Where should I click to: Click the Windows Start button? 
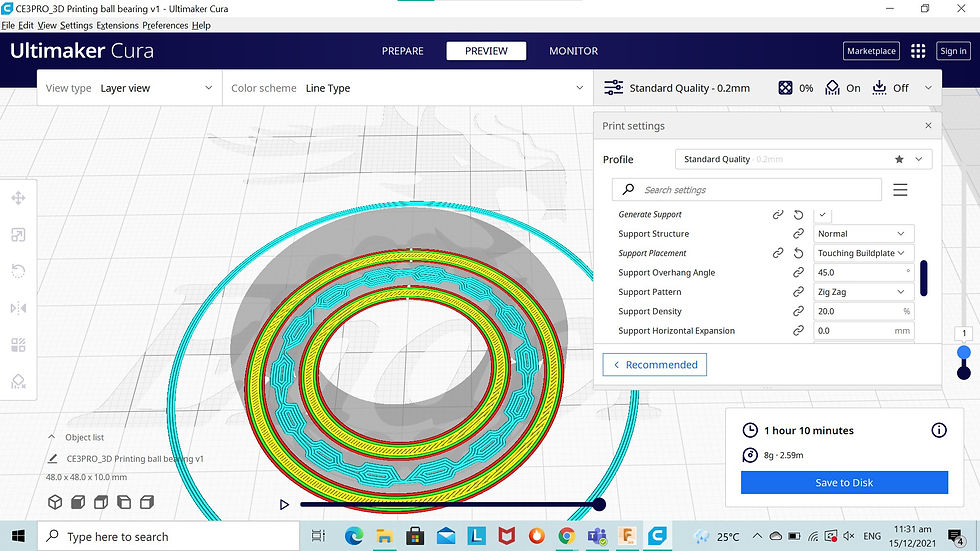(18, 536)
